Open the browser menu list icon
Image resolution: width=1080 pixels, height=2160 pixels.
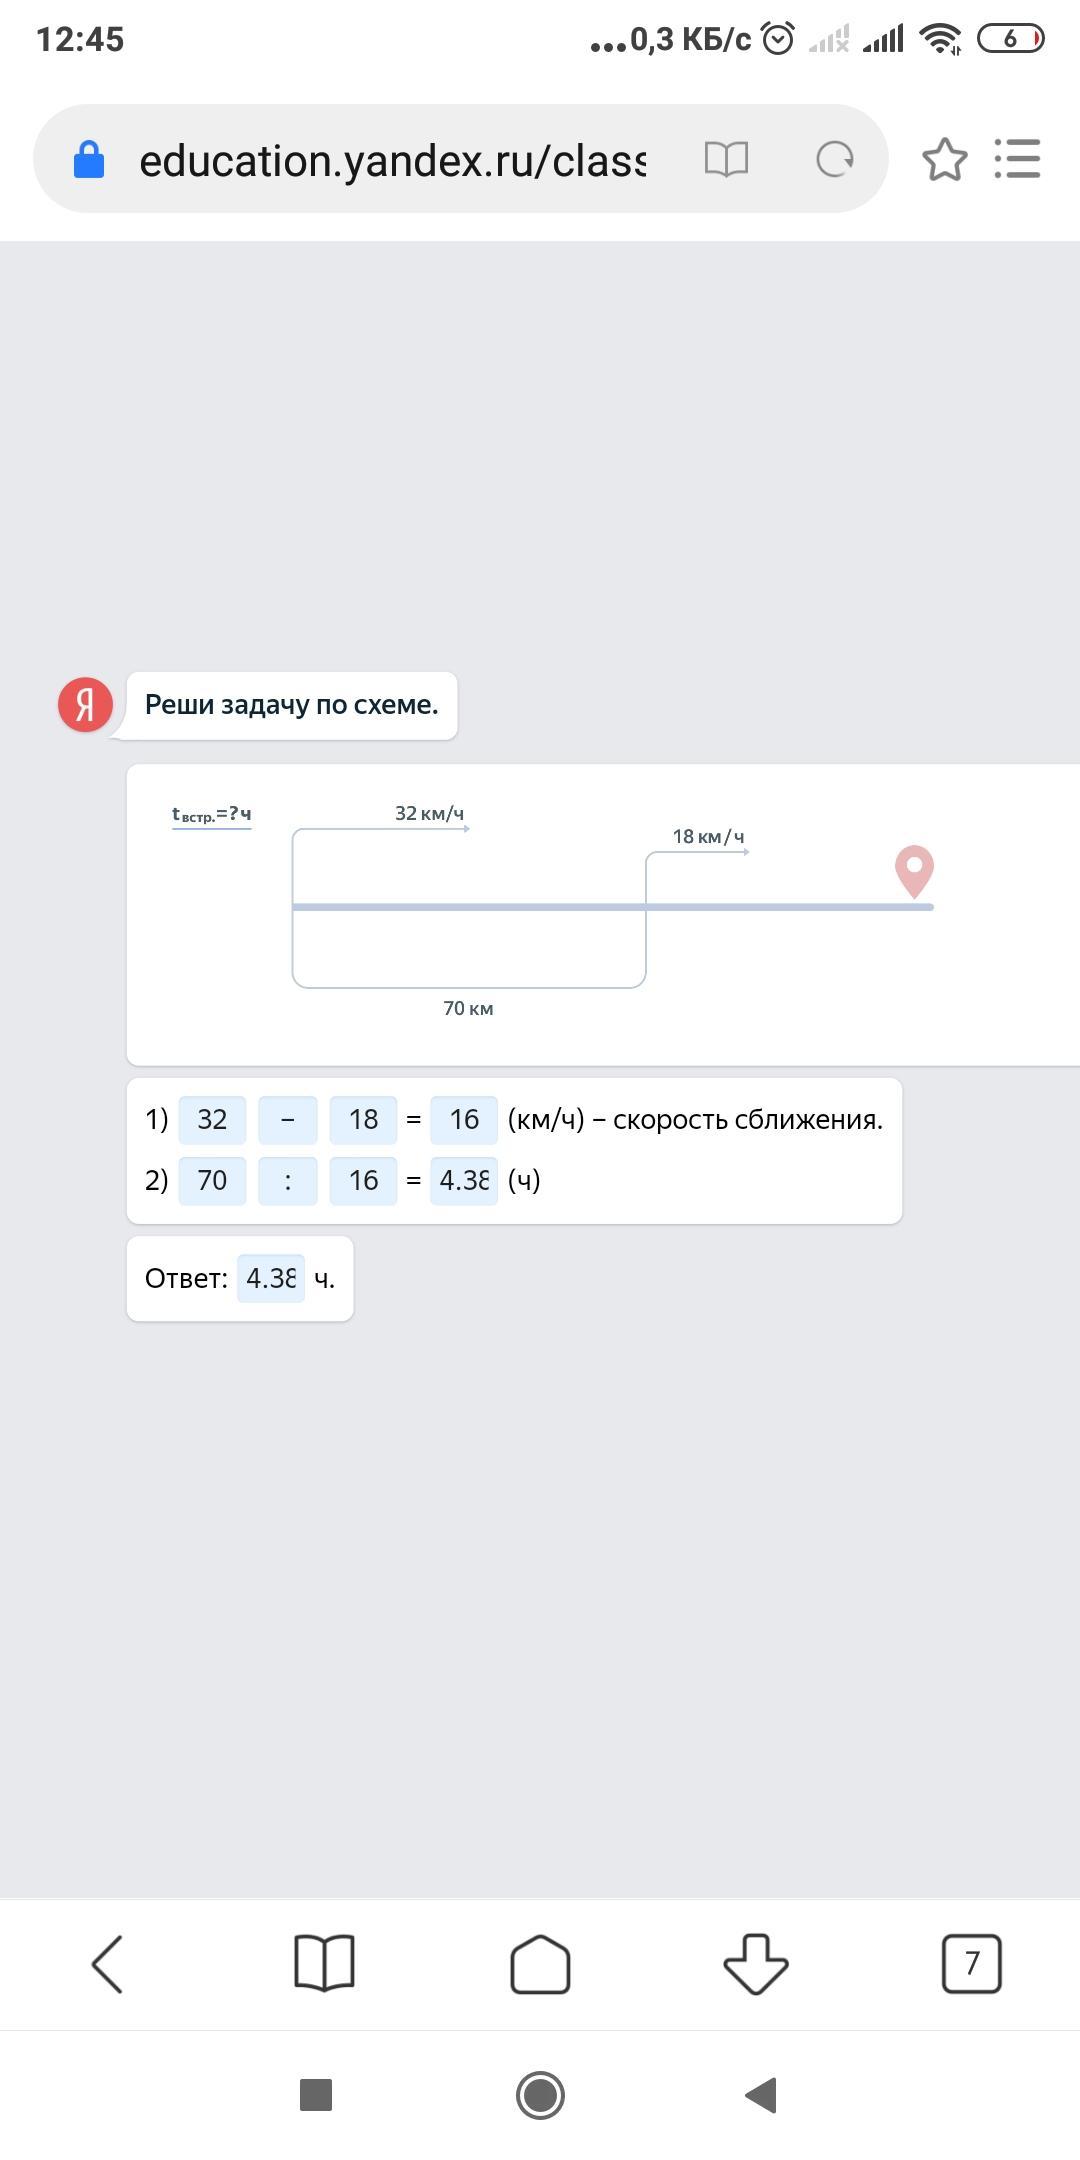tap(1018, 159)
